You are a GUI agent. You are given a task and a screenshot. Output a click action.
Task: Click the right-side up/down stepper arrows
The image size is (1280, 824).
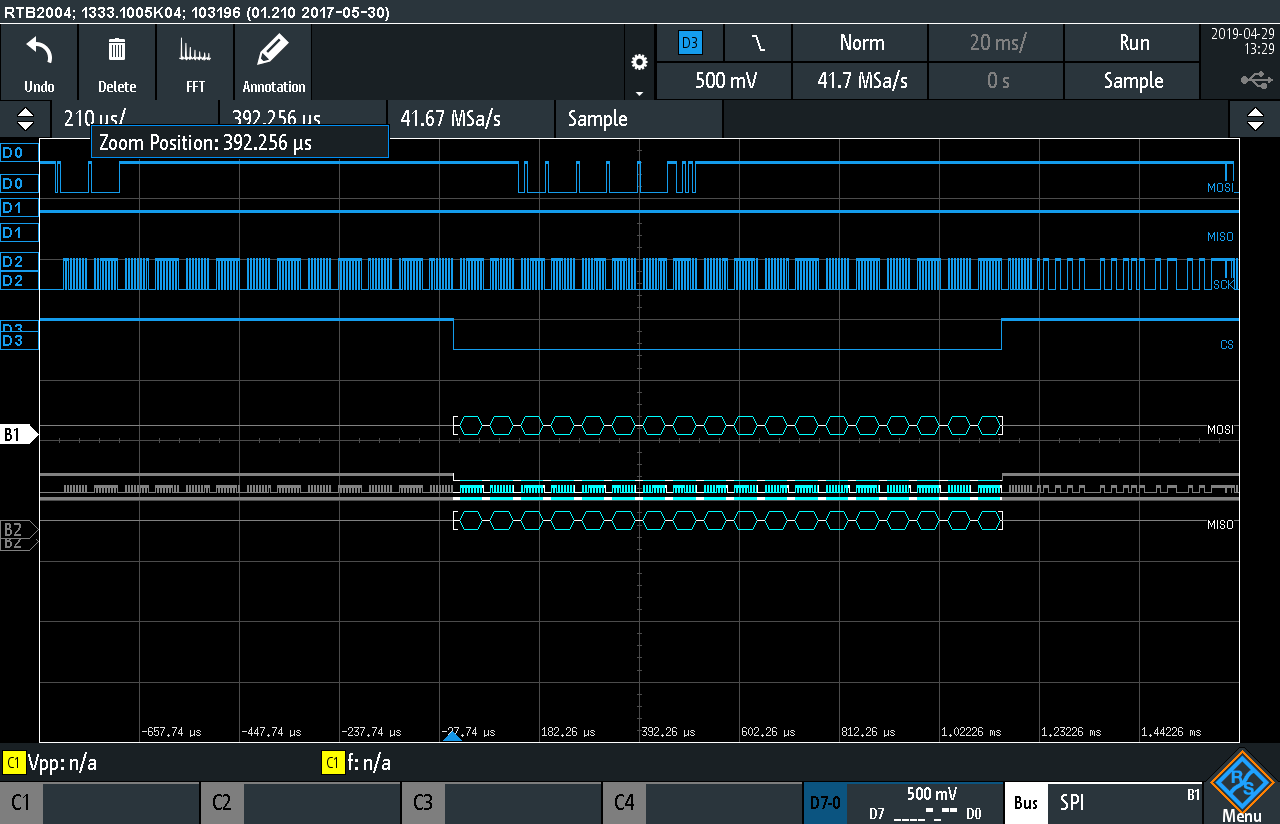1255,119
